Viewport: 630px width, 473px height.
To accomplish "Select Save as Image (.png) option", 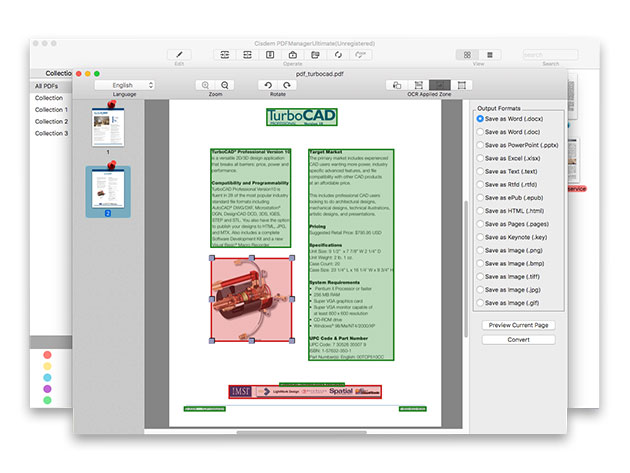I will tap(509, 250).
